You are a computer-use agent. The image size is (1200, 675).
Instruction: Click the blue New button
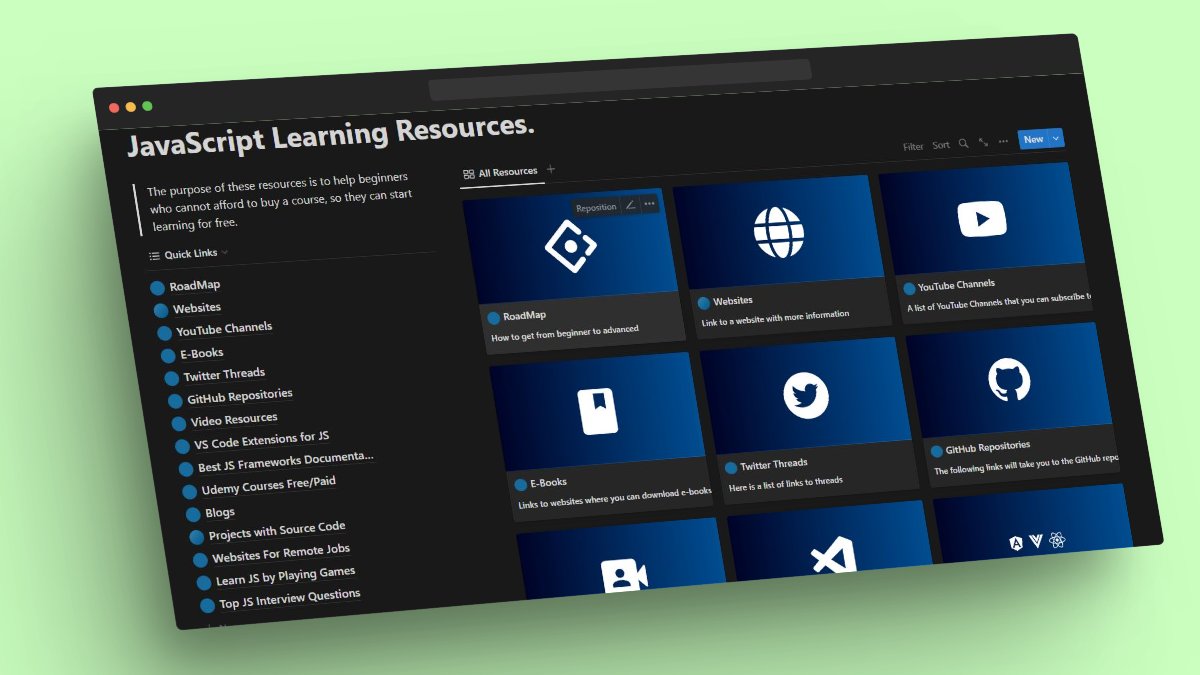(1034, 139)
